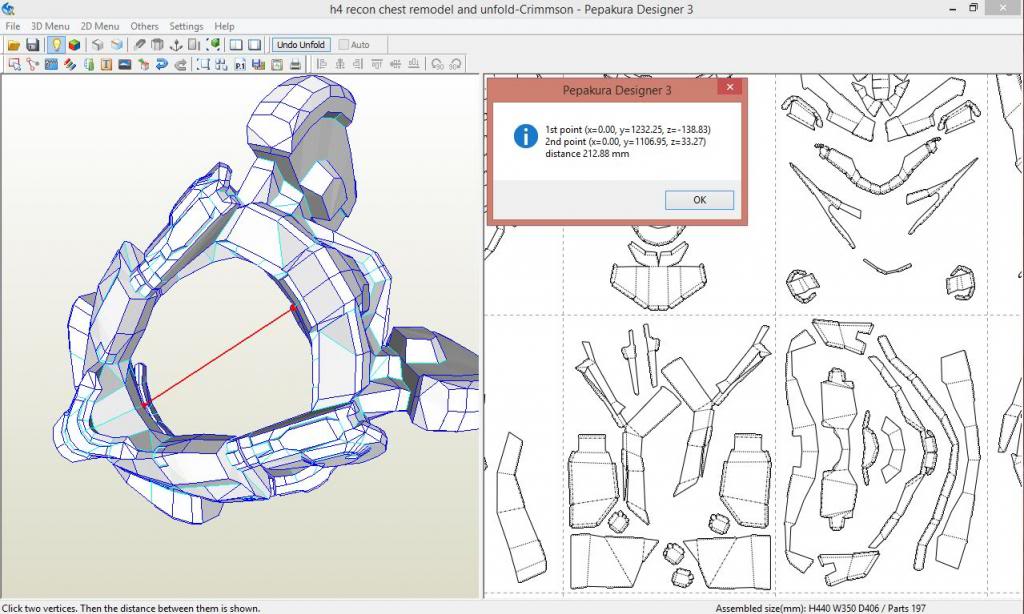
Task: Click the align vertical middle icon
Action: (x=395, y=64)
